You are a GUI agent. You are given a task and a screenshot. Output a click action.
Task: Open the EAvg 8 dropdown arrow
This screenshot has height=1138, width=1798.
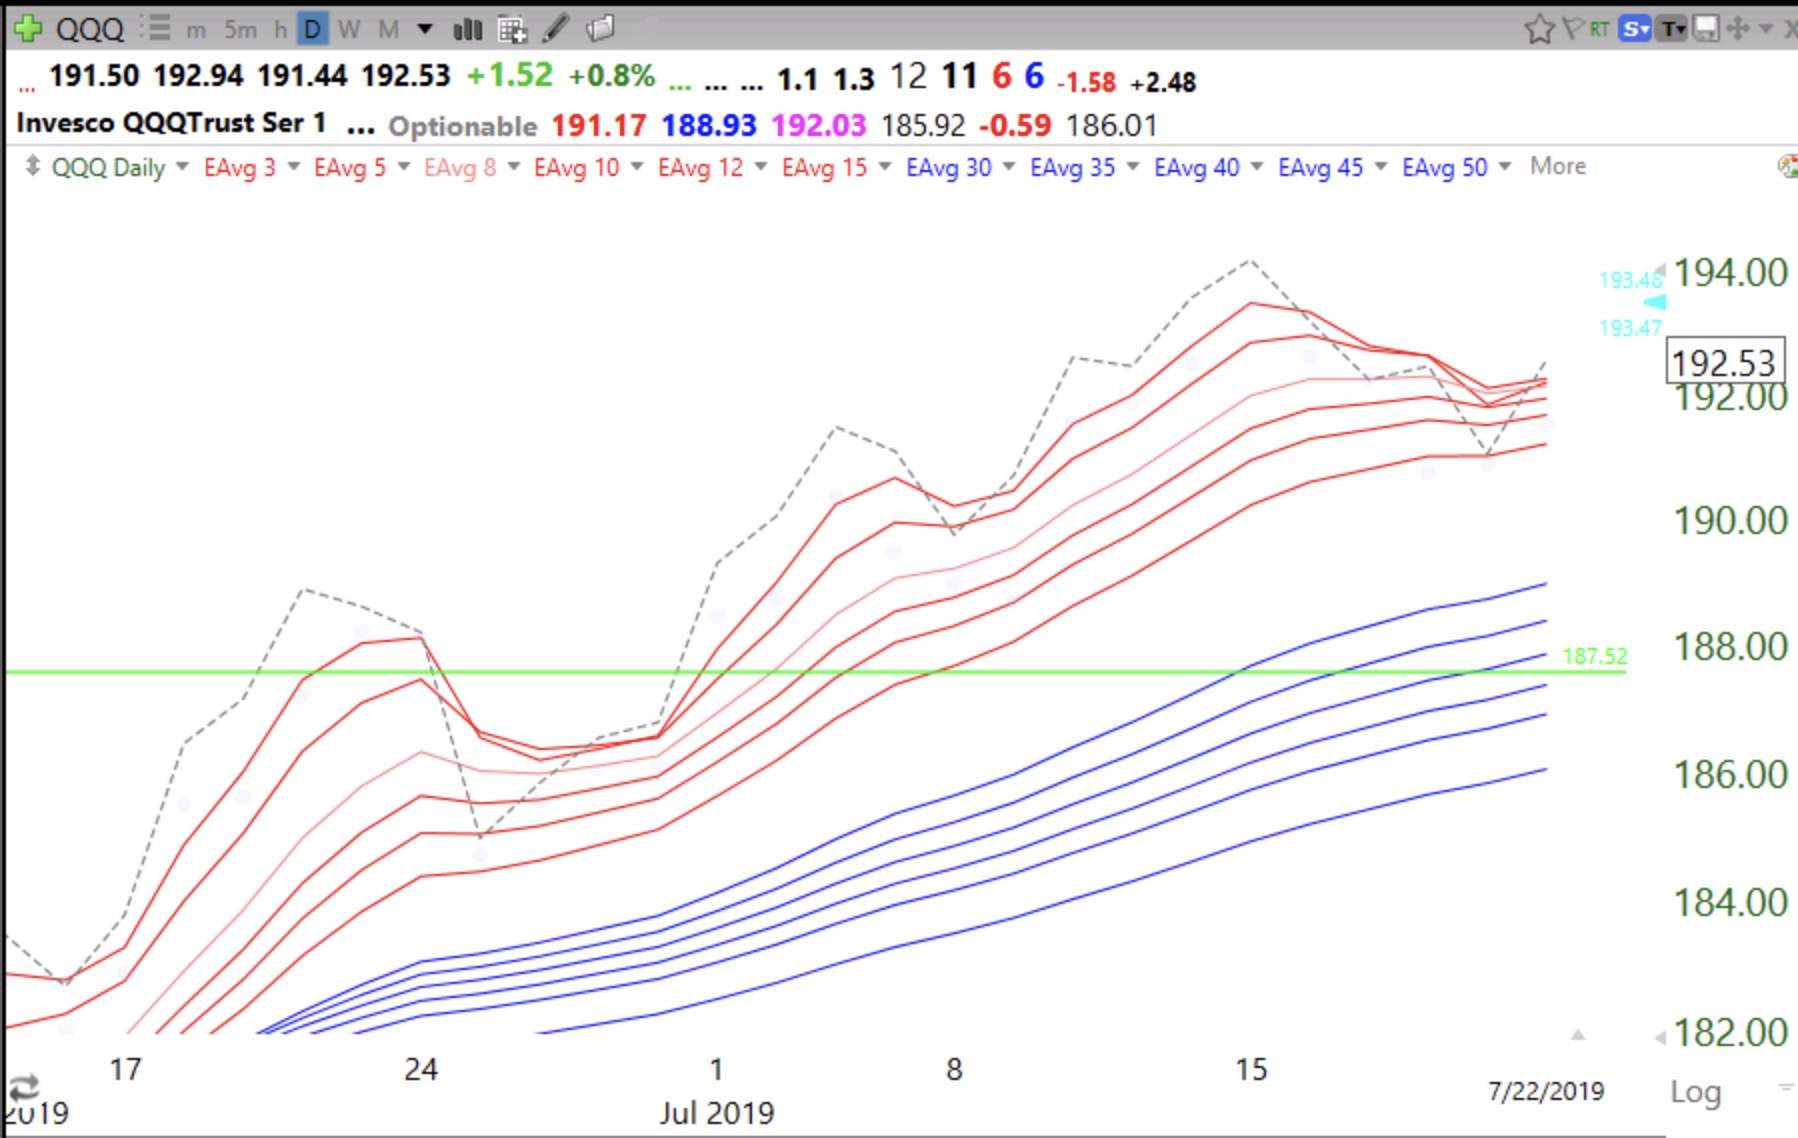pos(513,167)
